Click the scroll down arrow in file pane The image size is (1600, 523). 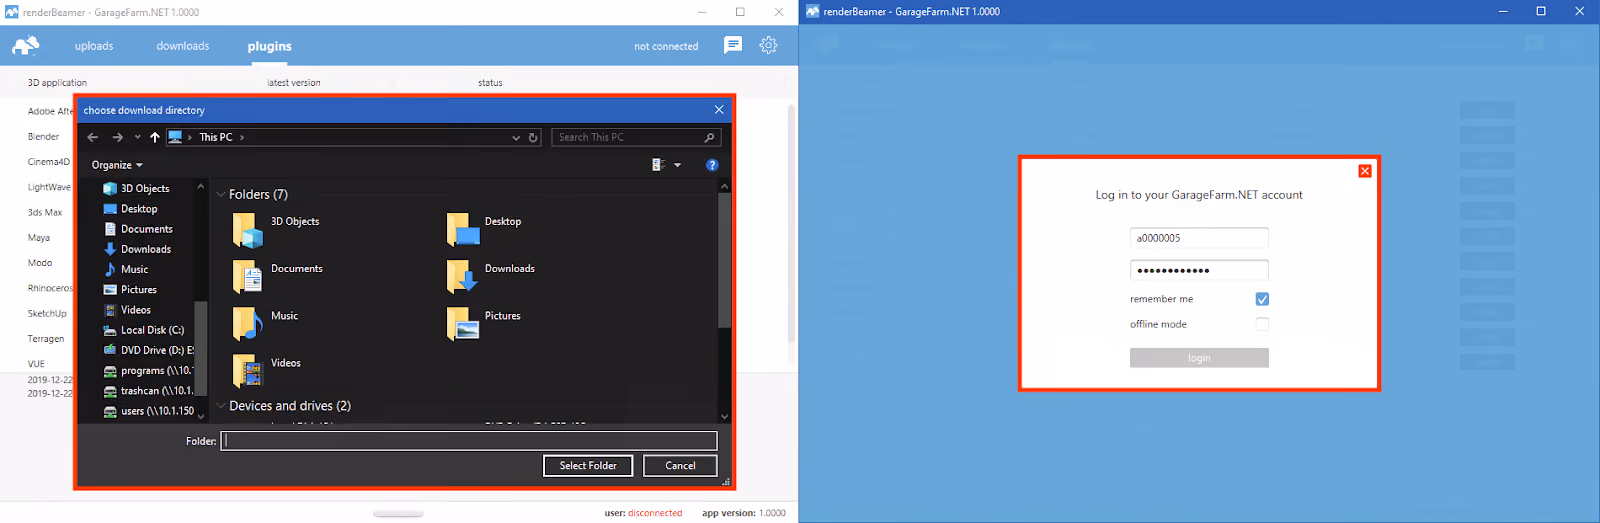tap(725, 416)
